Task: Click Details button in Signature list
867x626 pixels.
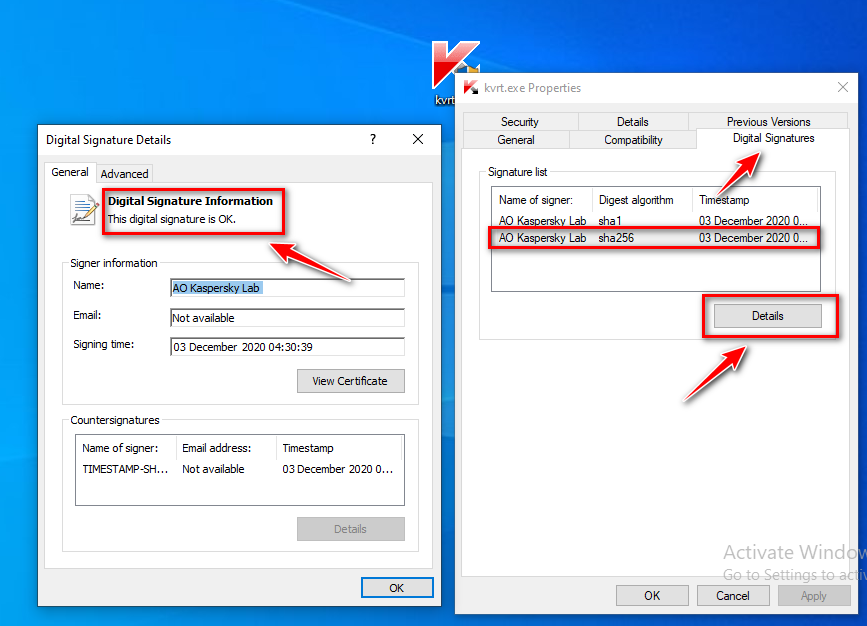Action: tap(767, 316)
